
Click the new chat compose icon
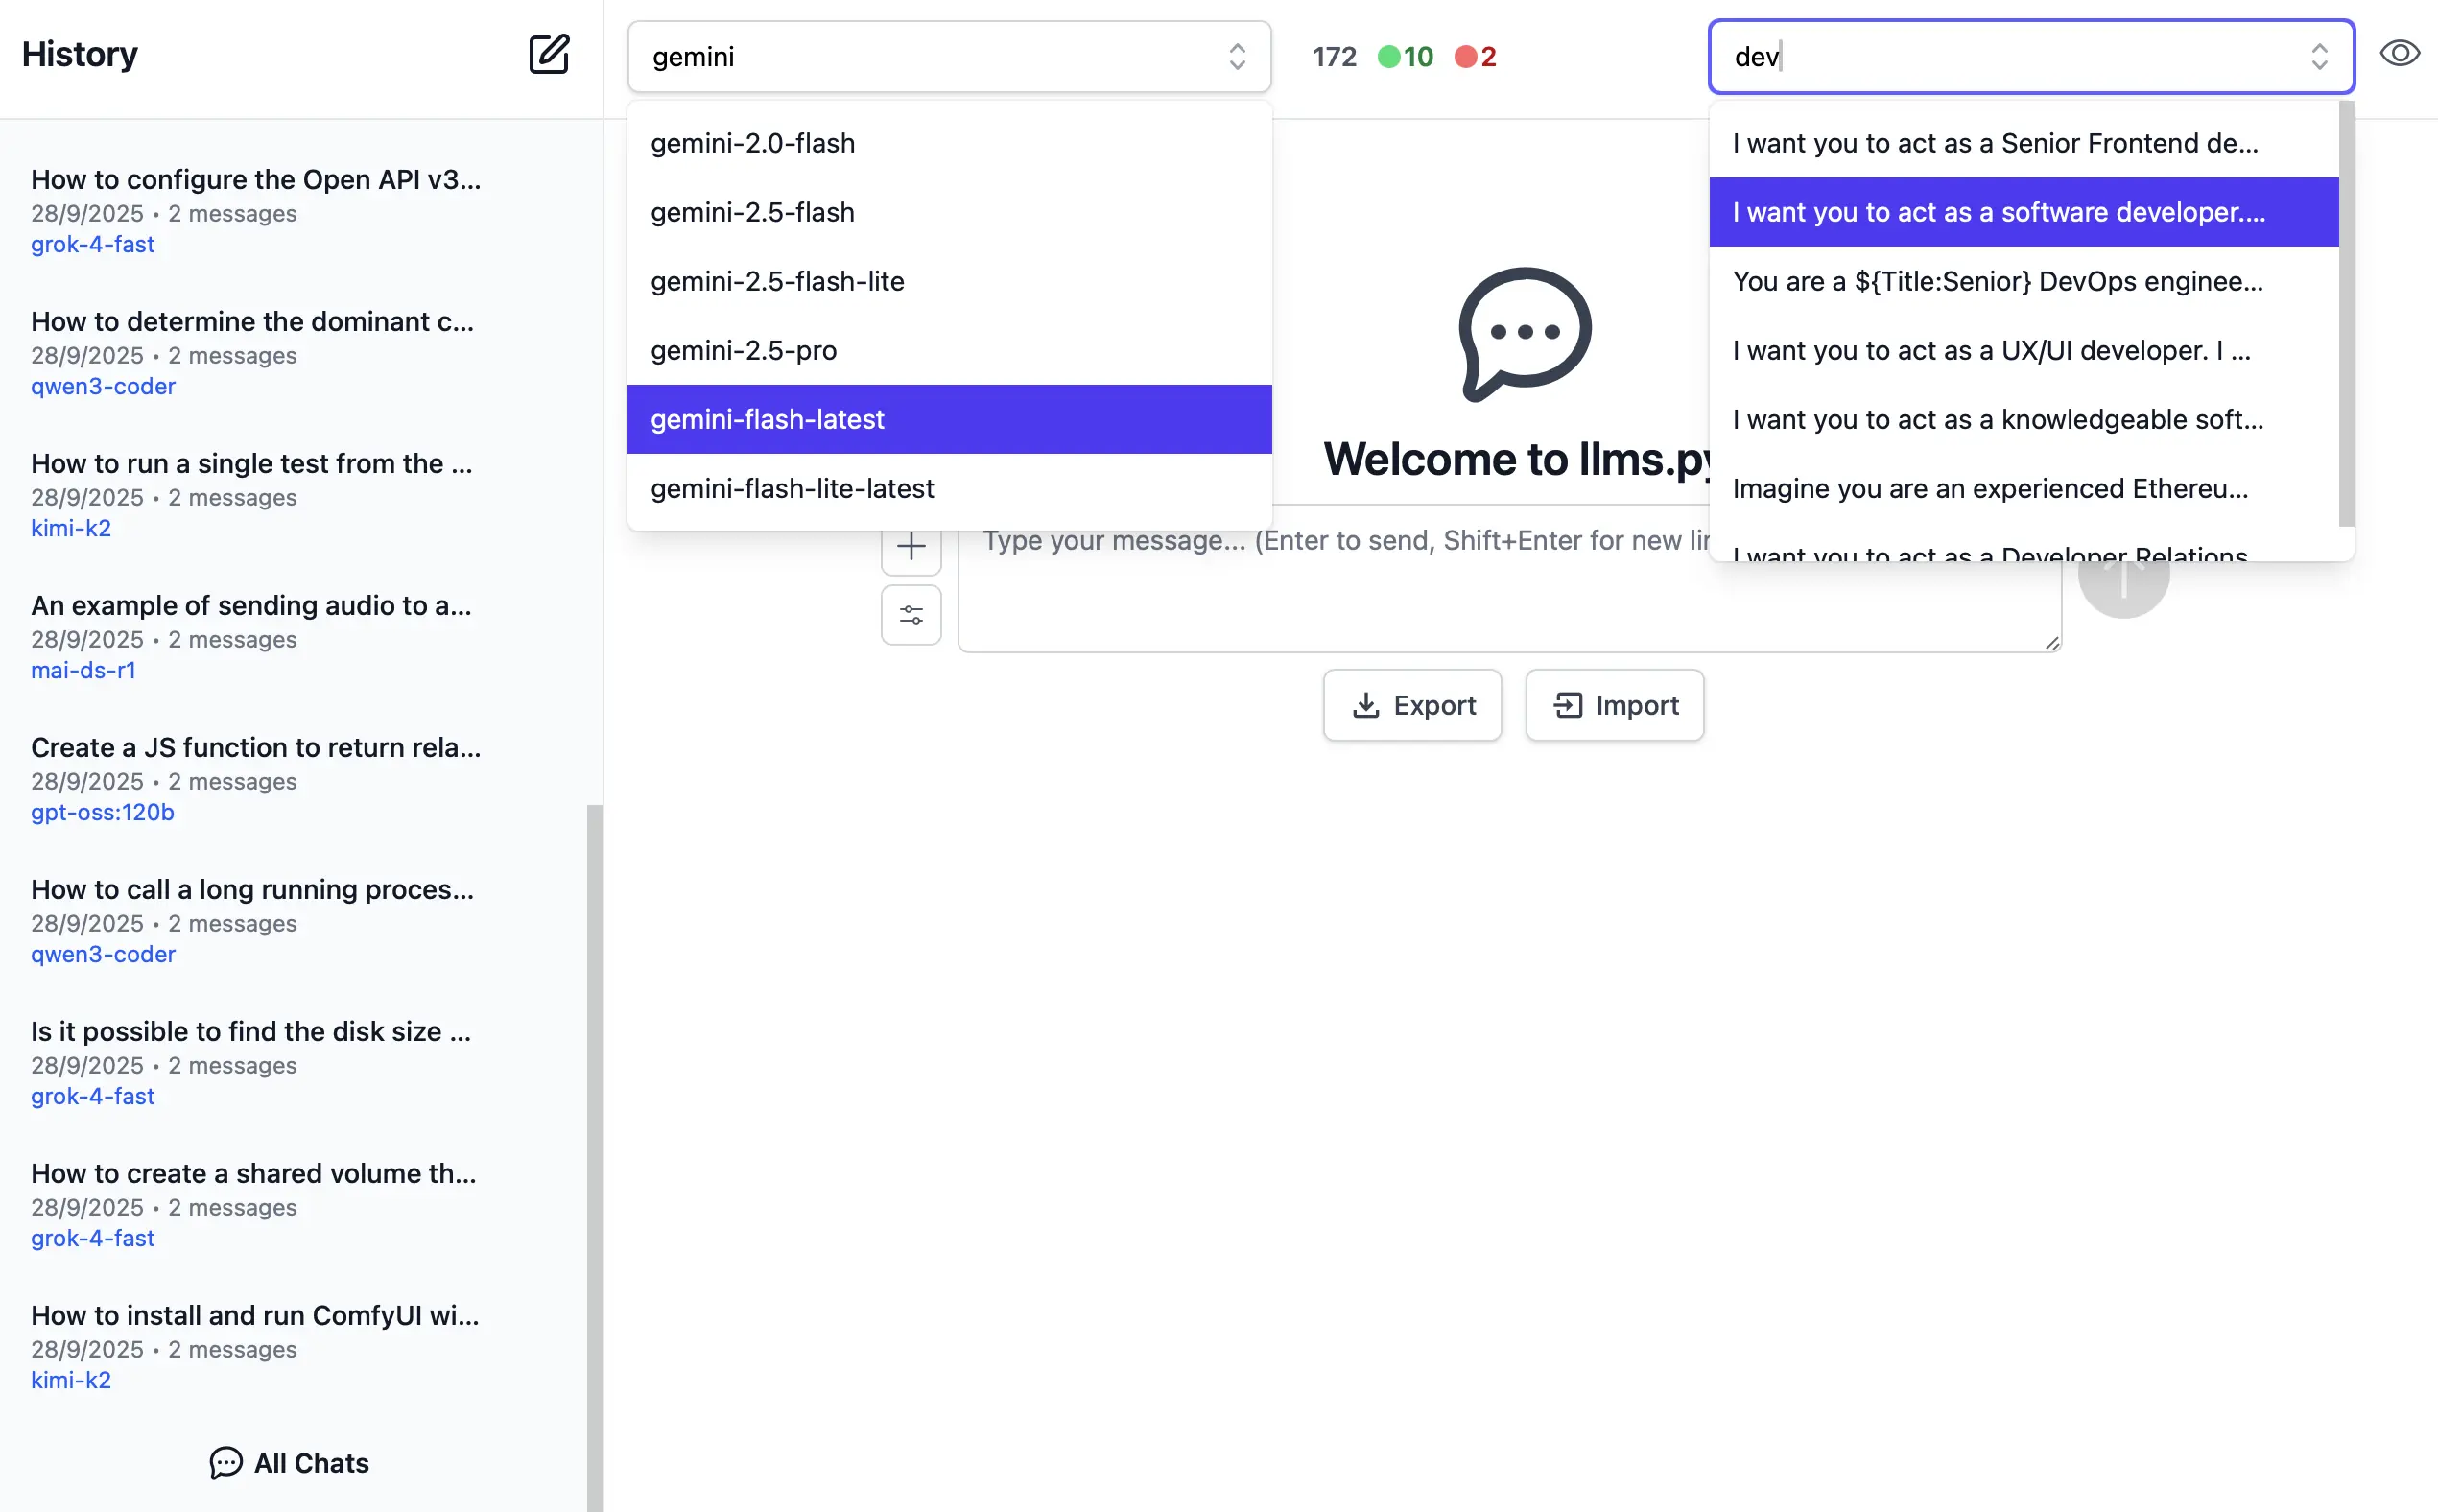(548, 54)
